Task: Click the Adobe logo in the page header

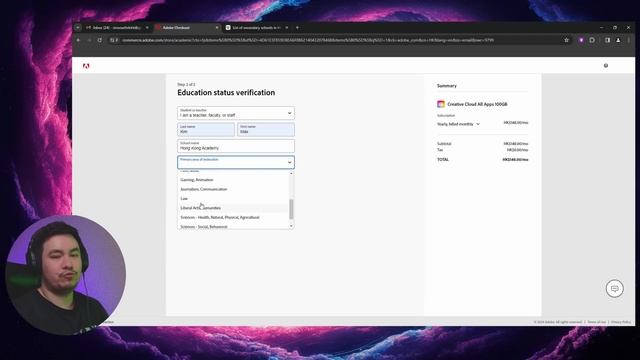Action: point(86,66)
